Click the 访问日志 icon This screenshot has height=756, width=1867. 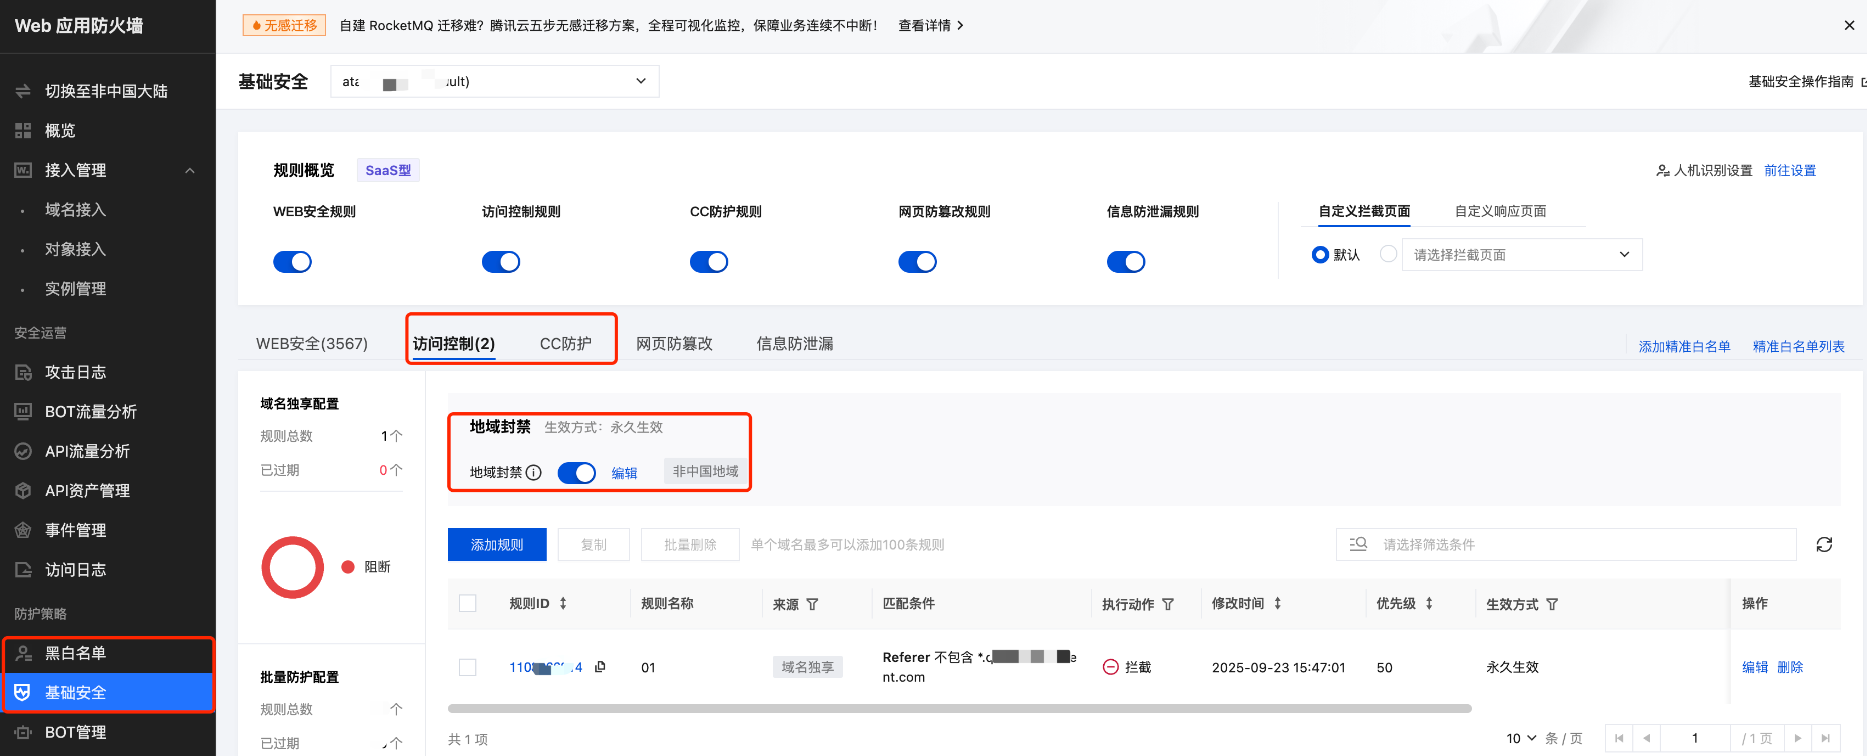point(23,570)
